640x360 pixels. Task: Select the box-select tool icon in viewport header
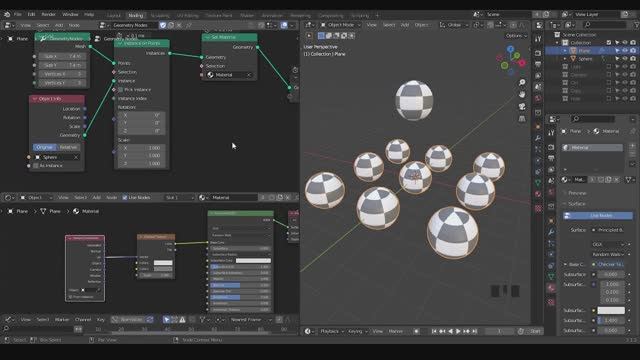tap(321, 36)
